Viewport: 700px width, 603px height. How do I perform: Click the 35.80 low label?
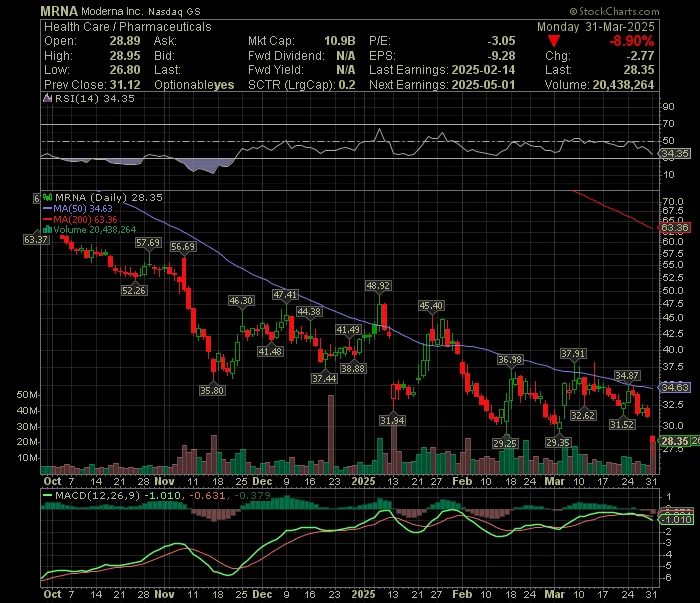pos(212,391)
